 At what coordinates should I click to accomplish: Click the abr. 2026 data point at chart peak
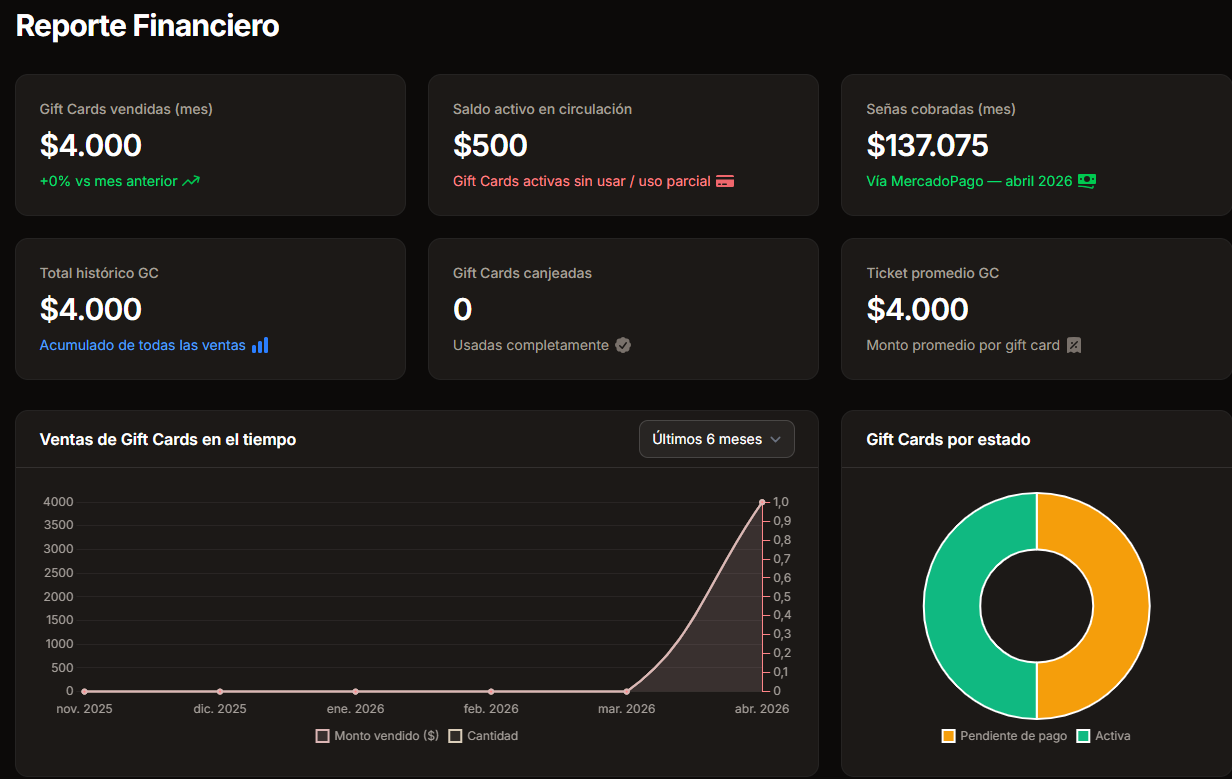(x=762, y=502)
